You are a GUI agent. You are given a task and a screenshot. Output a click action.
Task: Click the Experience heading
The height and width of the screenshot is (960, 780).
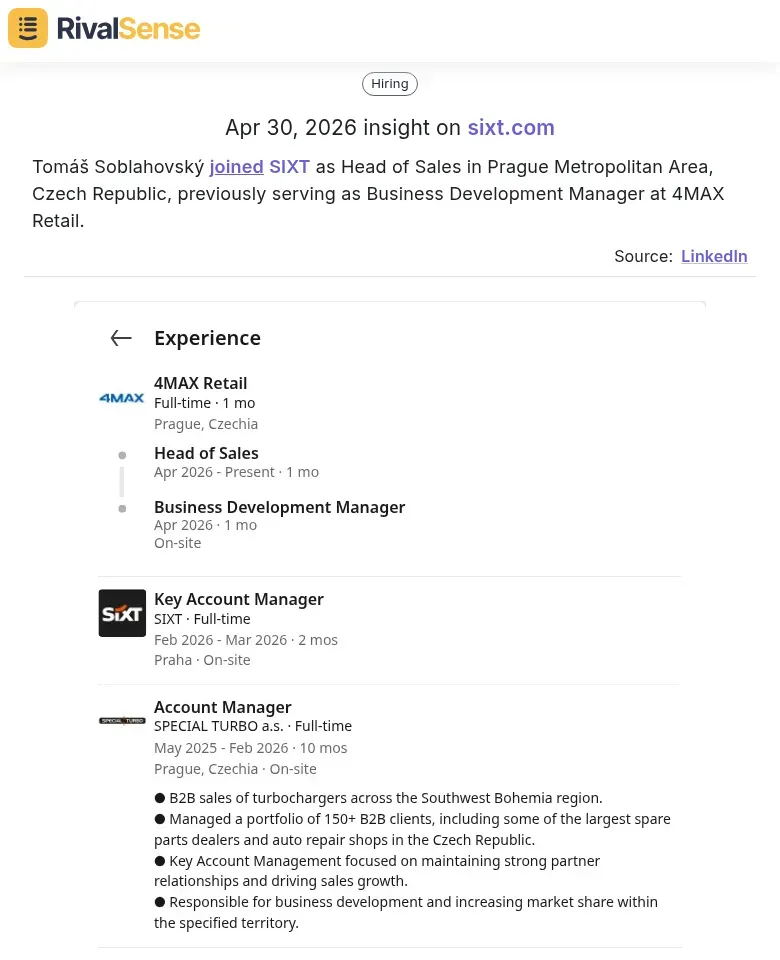click(207, 338)
